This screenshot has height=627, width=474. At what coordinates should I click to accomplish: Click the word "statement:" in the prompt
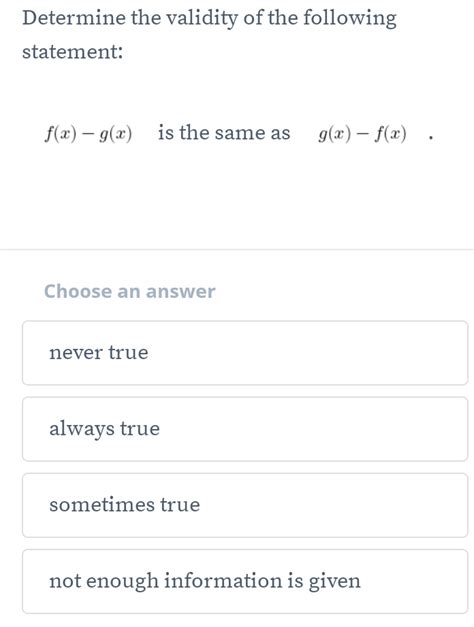72,52
